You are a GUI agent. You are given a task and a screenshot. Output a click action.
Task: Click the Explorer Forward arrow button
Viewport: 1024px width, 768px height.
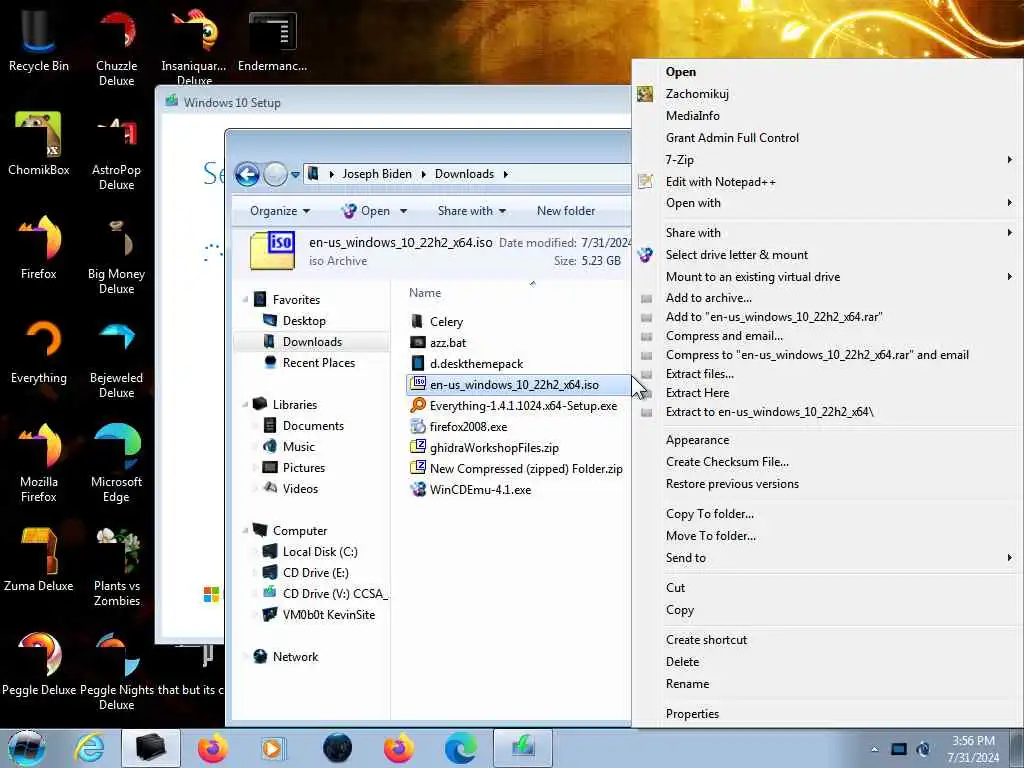[275, 174]
